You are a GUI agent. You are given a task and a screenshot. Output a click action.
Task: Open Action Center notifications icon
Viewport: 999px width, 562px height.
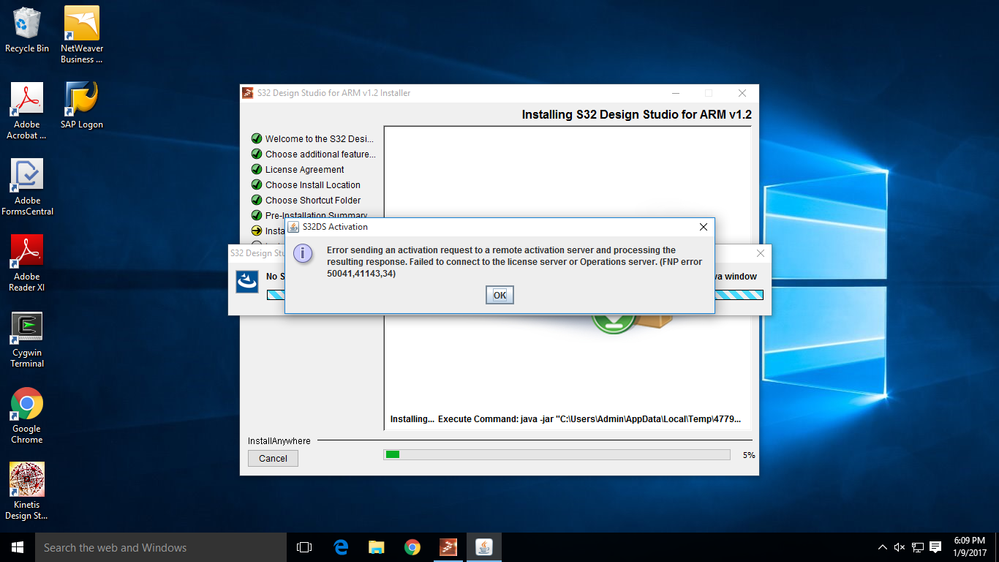[935, 547]
